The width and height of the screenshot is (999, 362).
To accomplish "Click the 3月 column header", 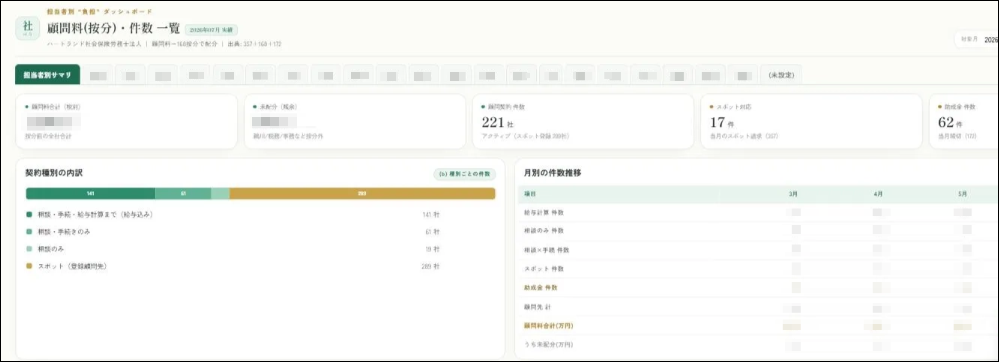I will pos(793,194).
